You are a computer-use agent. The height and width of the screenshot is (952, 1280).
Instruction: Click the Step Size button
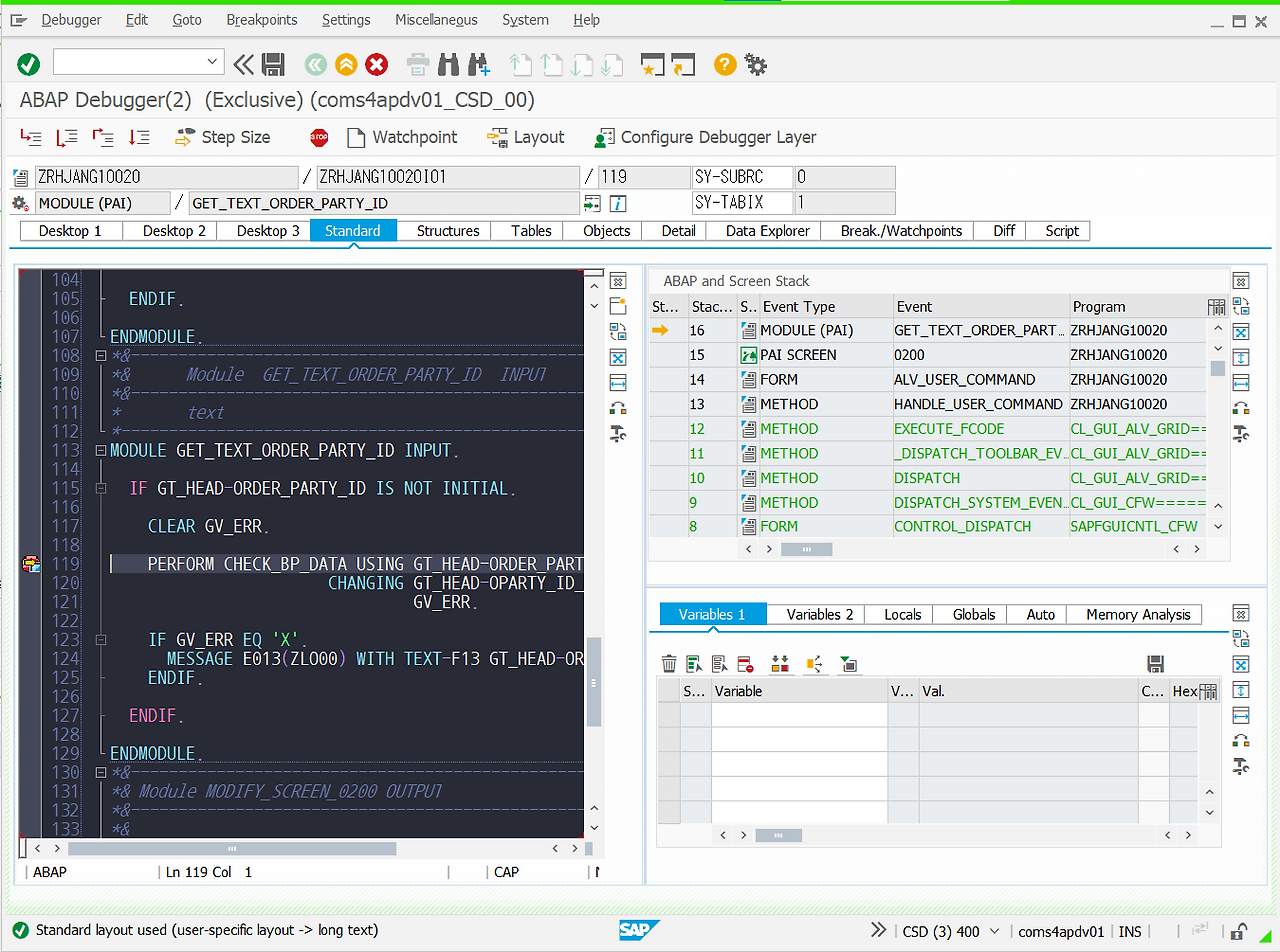(x=222, y=137)
